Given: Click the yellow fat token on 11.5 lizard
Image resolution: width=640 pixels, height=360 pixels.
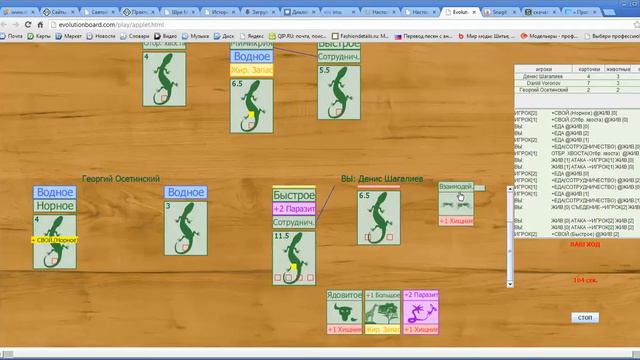Looking at the screenshot, I should click(x=293, y=267).
